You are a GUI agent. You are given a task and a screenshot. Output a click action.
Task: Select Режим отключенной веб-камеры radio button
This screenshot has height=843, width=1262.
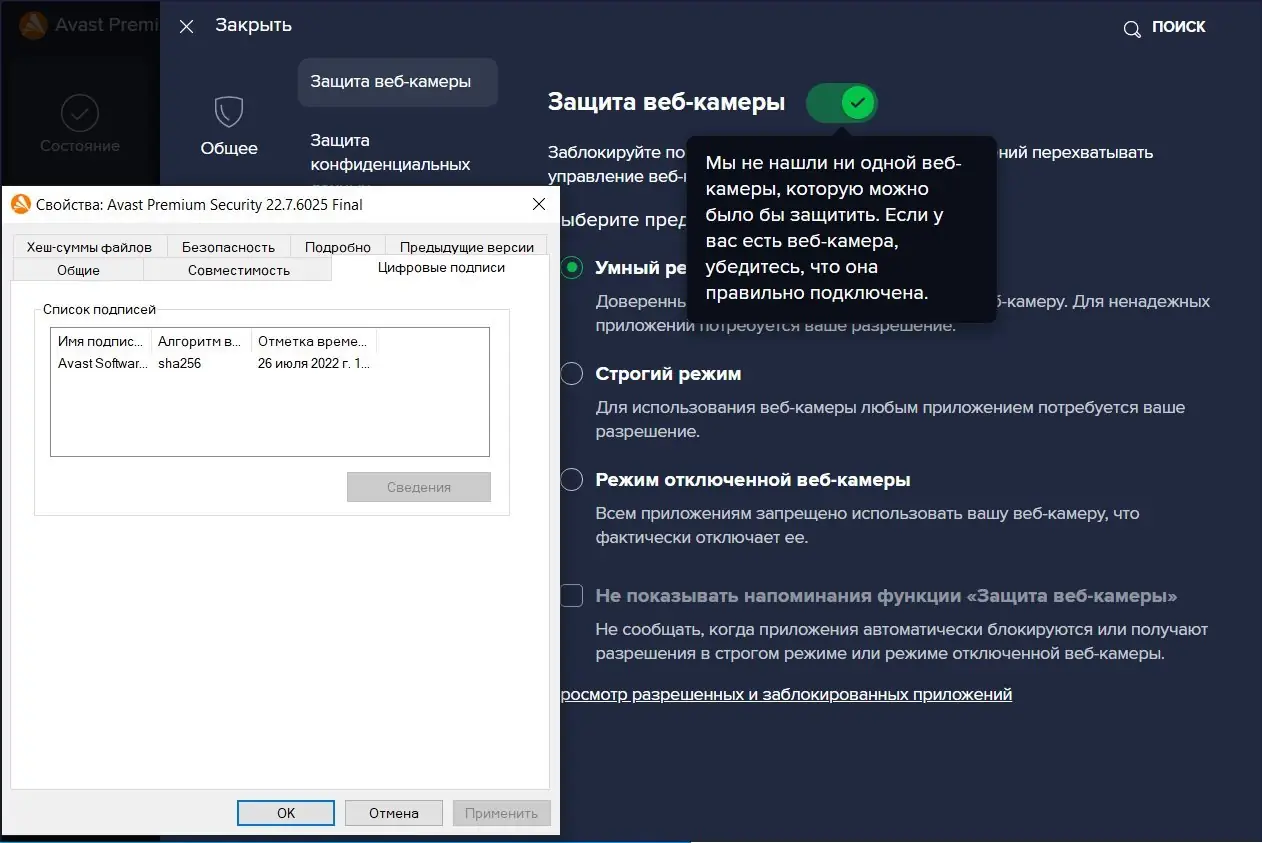pos(571,480)
